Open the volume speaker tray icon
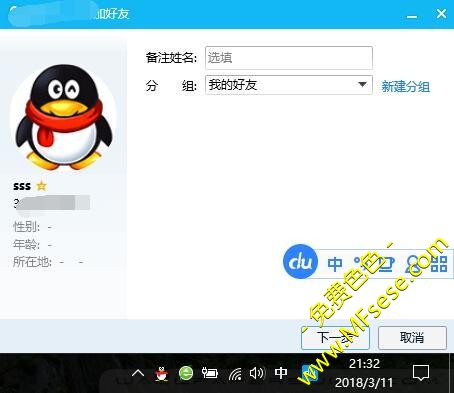Viewport: 454px width, 393px height. pyautogui.click(x=257, y=373)
